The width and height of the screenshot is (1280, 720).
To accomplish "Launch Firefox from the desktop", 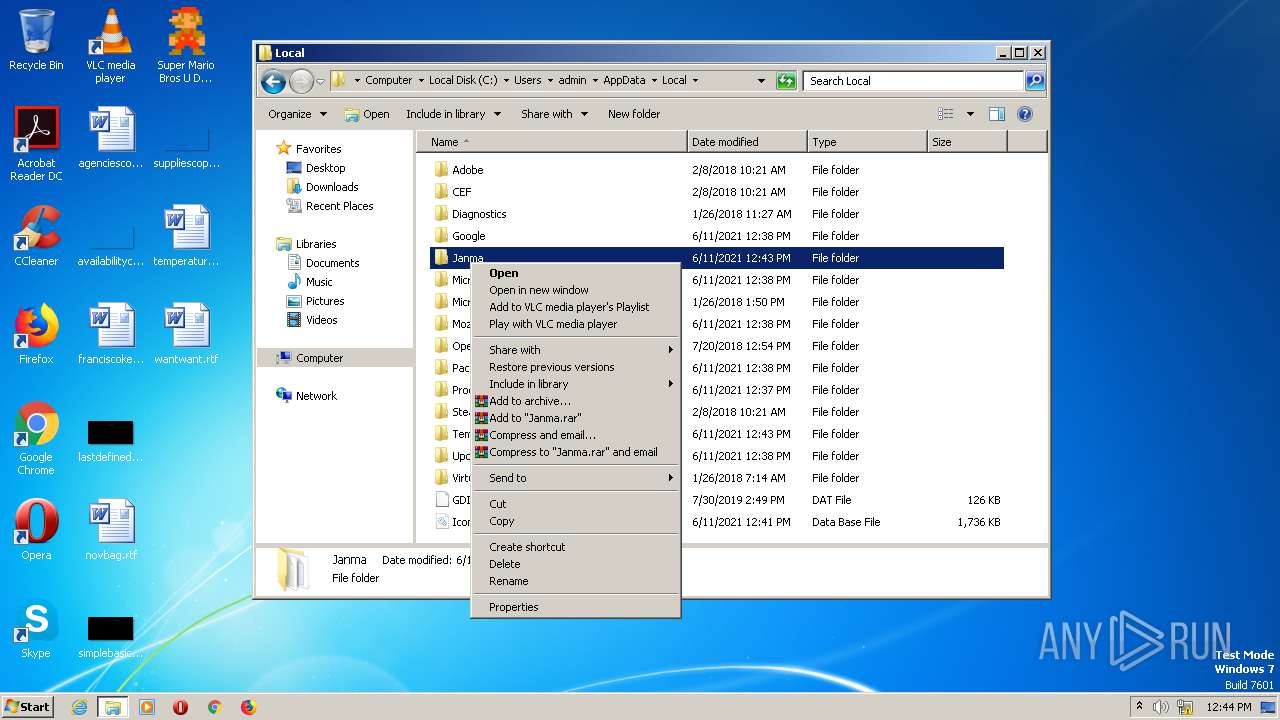I will point(36,334).
